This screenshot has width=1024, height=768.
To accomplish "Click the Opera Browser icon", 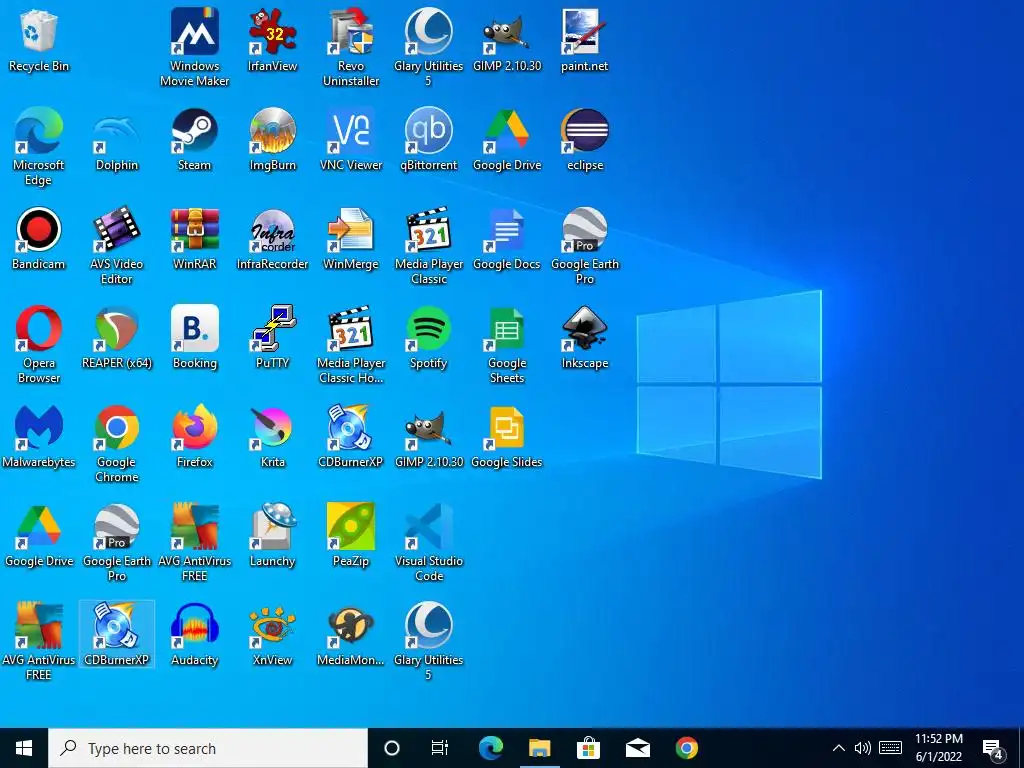I will pyautogui.click(x=39, y=345).
